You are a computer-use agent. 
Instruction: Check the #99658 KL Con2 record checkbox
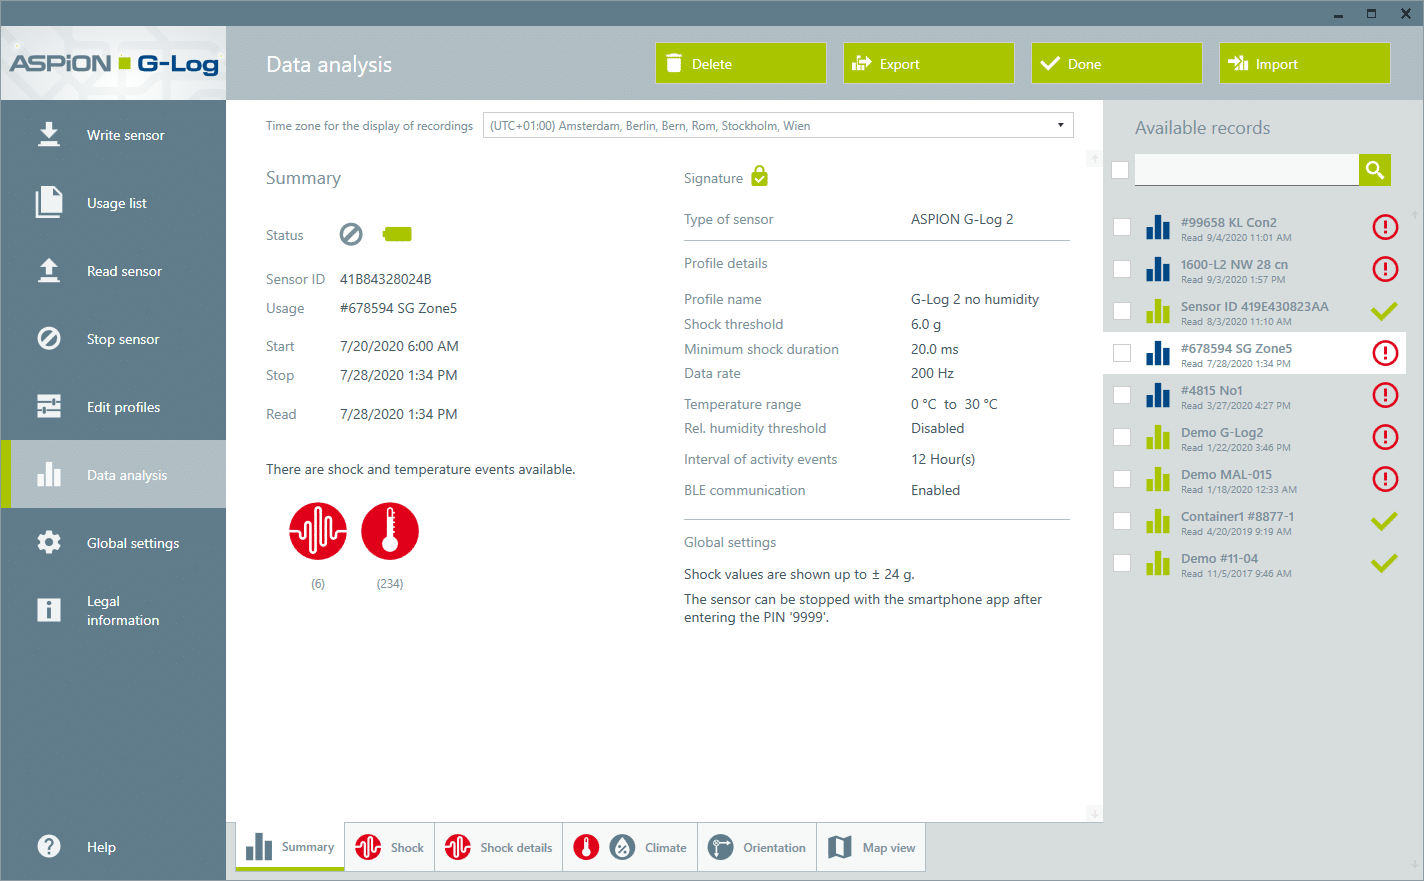pyautogui.click(x=1122, y=227)
